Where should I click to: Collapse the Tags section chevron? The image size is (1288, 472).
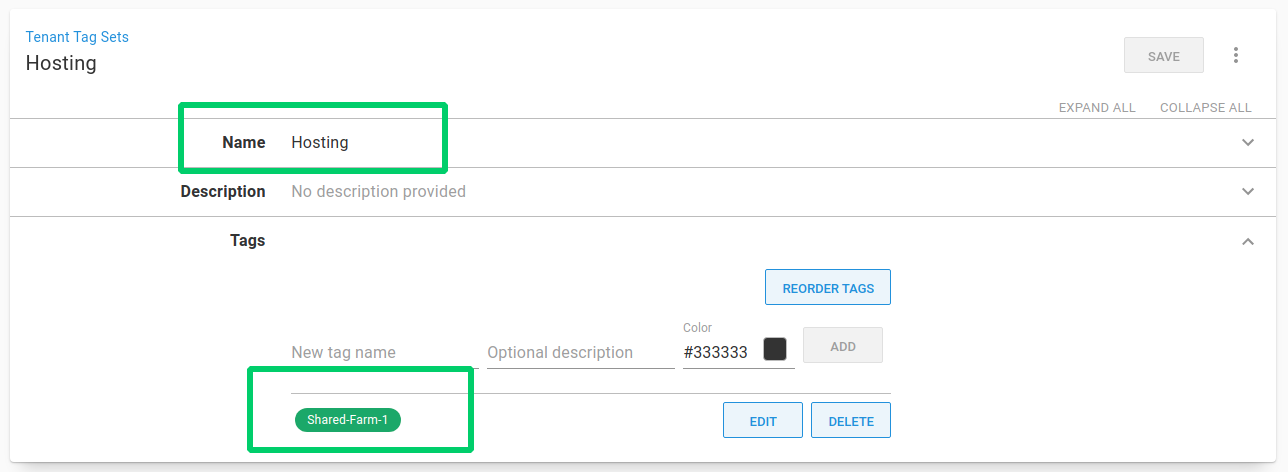(x=1247, y=241)
